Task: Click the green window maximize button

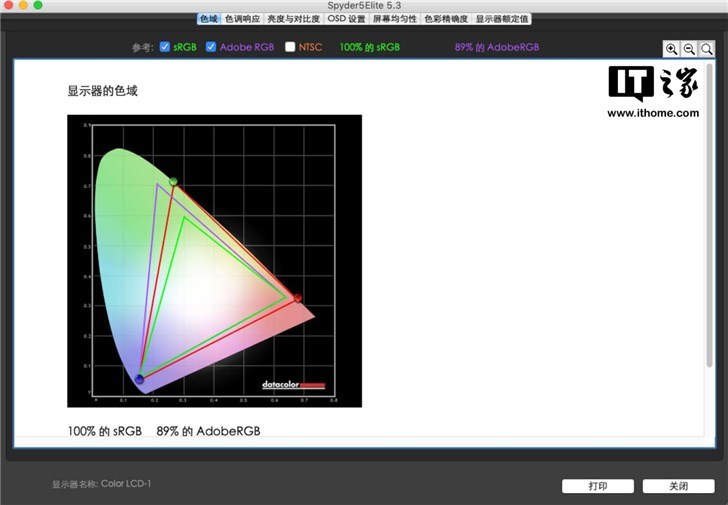Action: coord(38,5)
